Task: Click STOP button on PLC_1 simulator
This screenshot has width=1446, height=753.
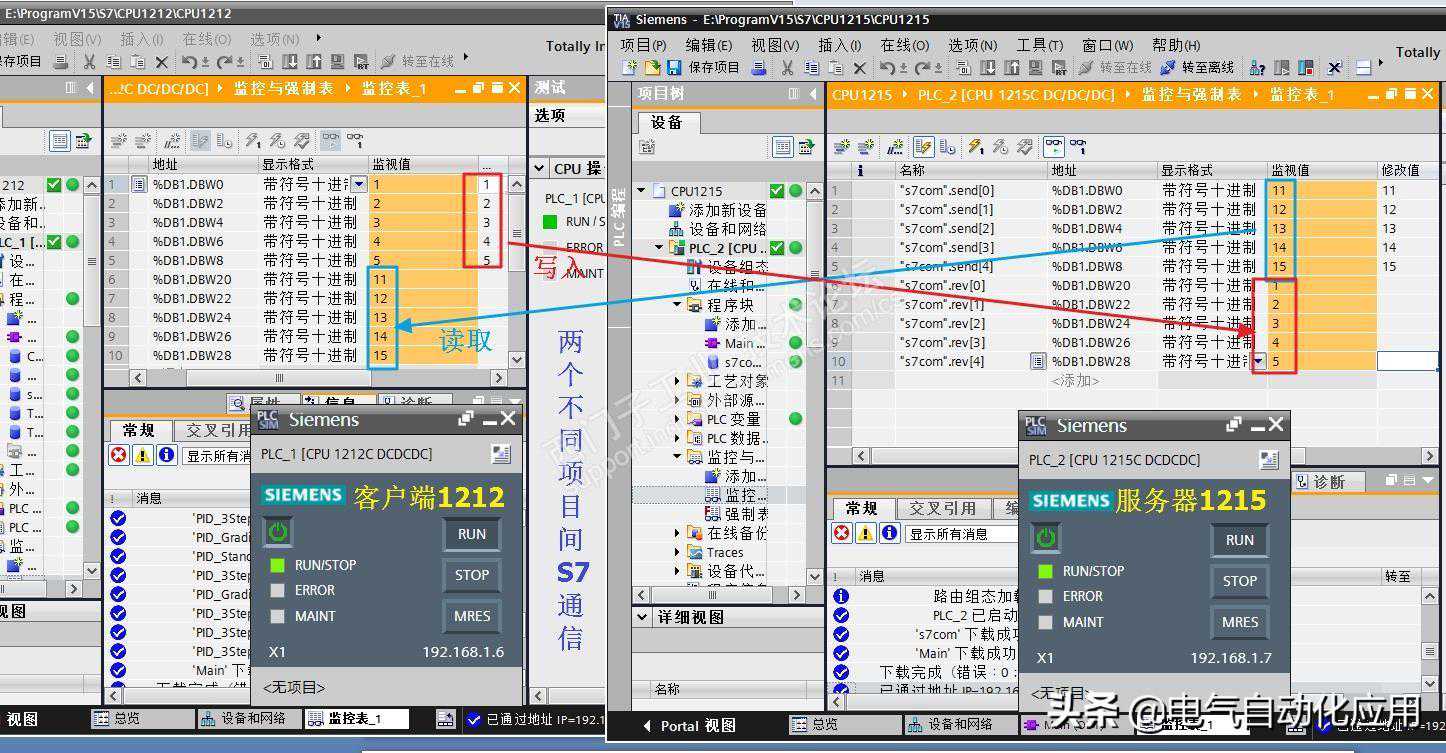Action: [472, 575]
